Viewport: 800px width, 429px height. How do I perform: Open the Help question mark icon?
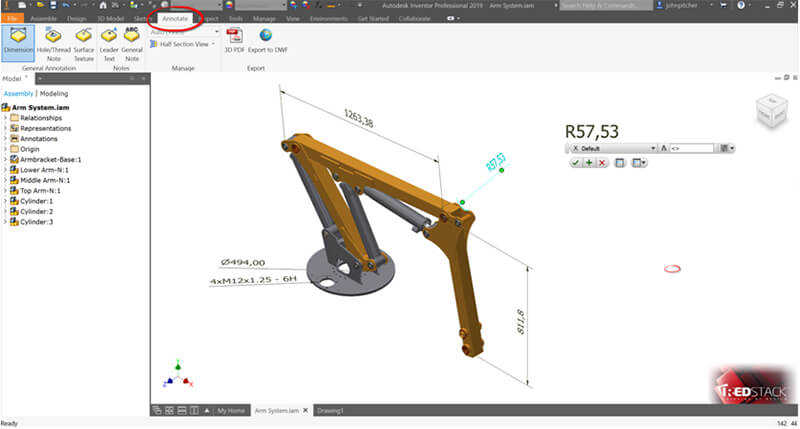741,5
